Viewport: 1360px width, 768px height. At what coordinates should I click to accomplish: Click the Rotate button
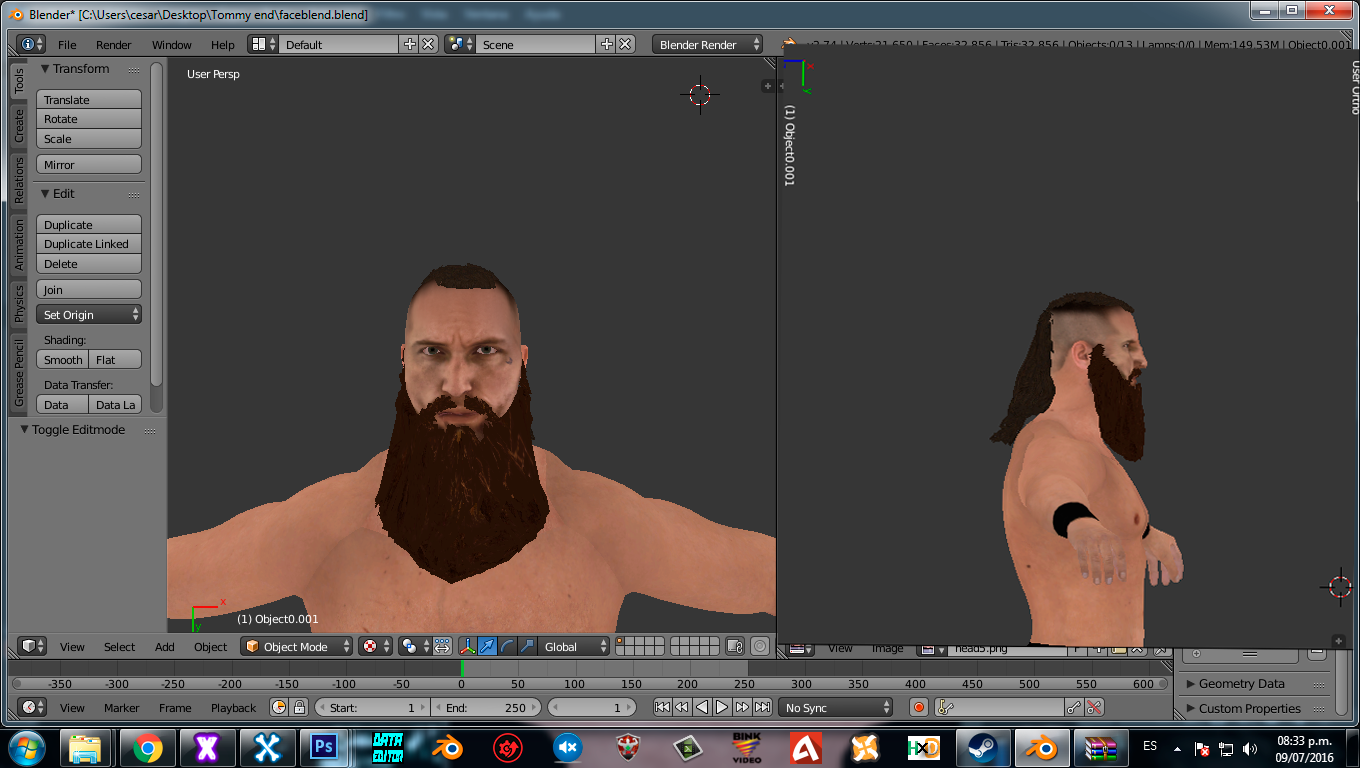(89, 119)
